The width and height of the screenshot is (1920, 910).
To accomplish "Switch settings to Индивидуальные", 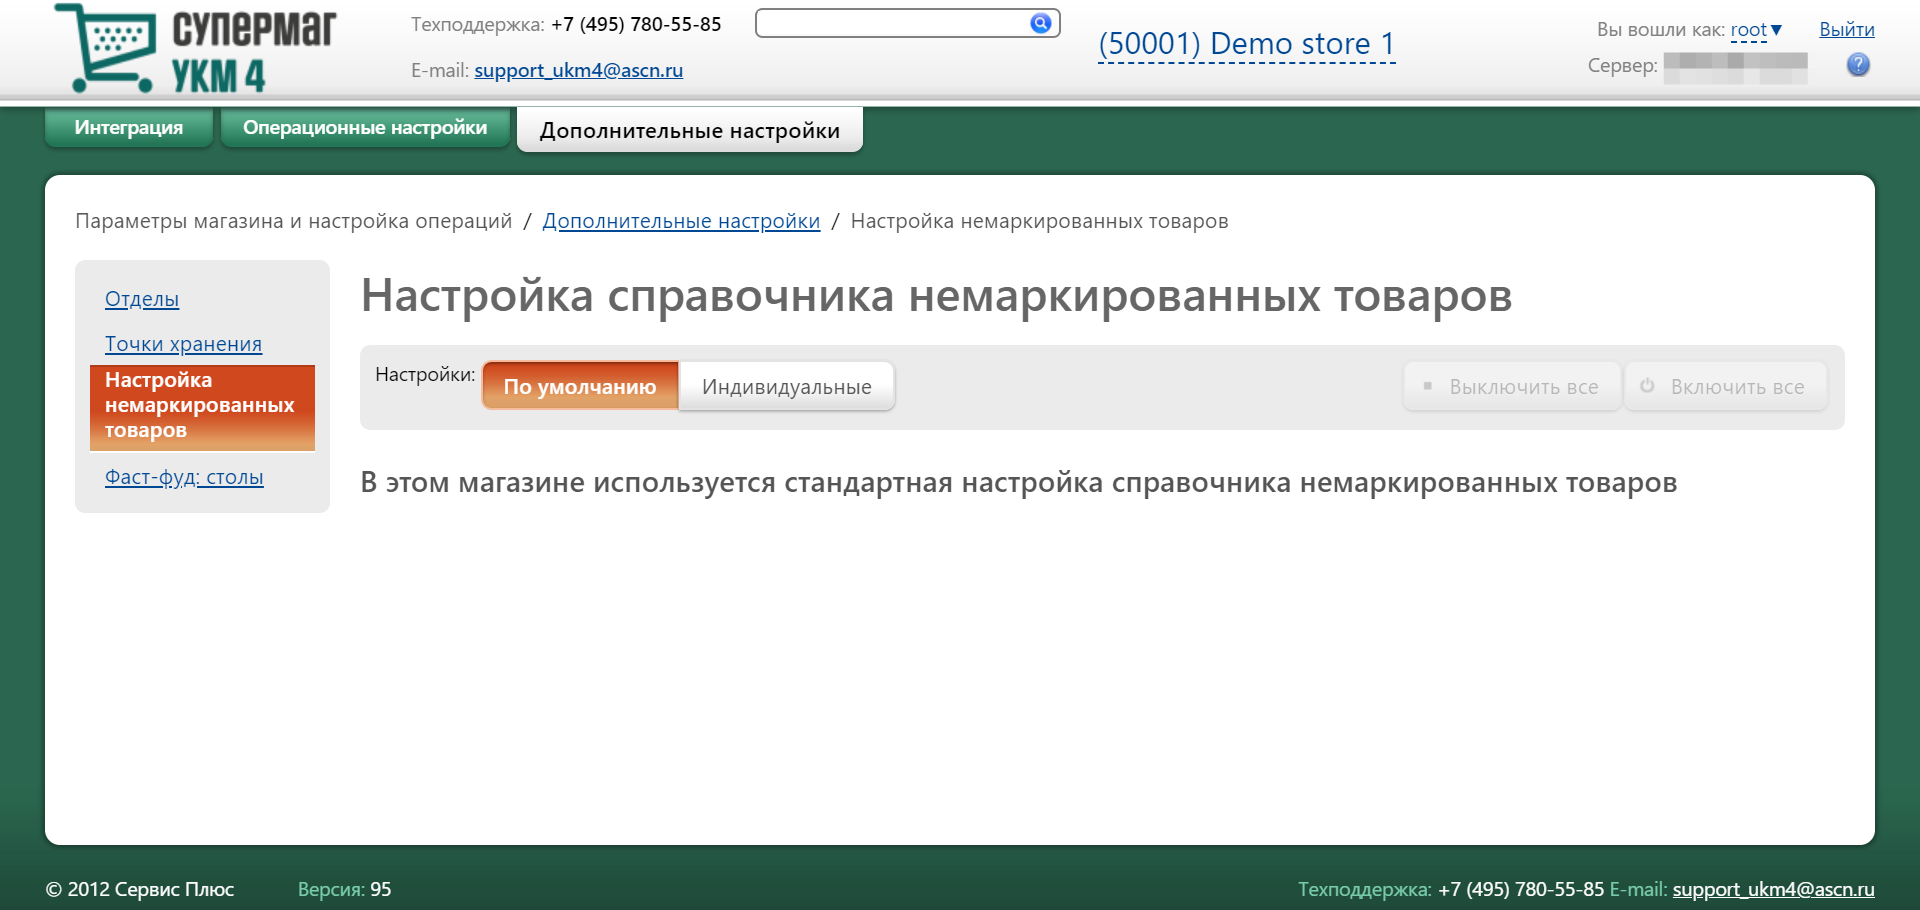I will (x=786, y=387).
